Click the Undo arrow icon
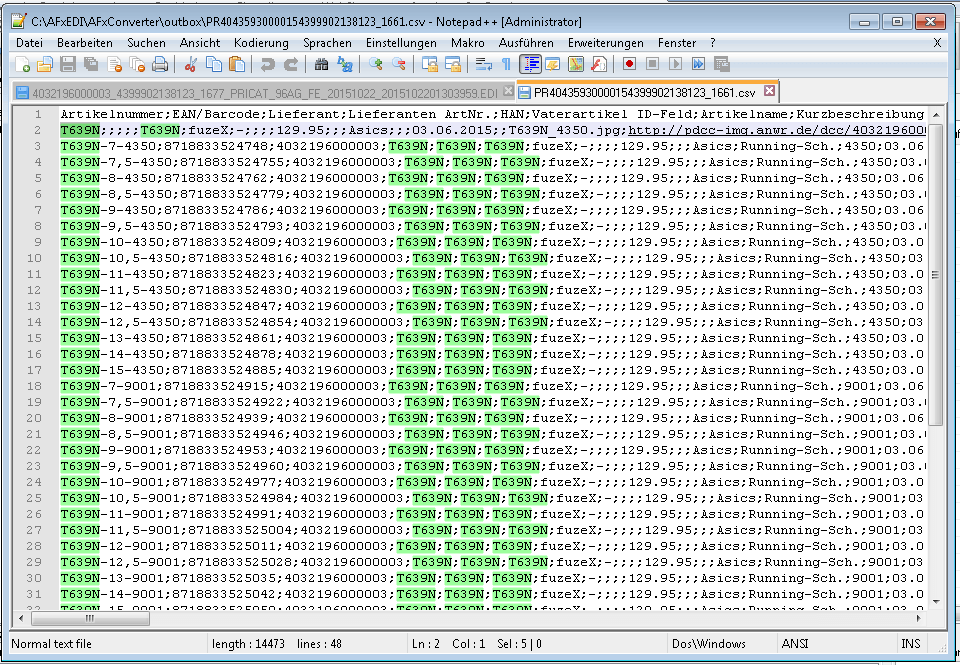Viewport: 960px width, 665px height. [267, 64]
